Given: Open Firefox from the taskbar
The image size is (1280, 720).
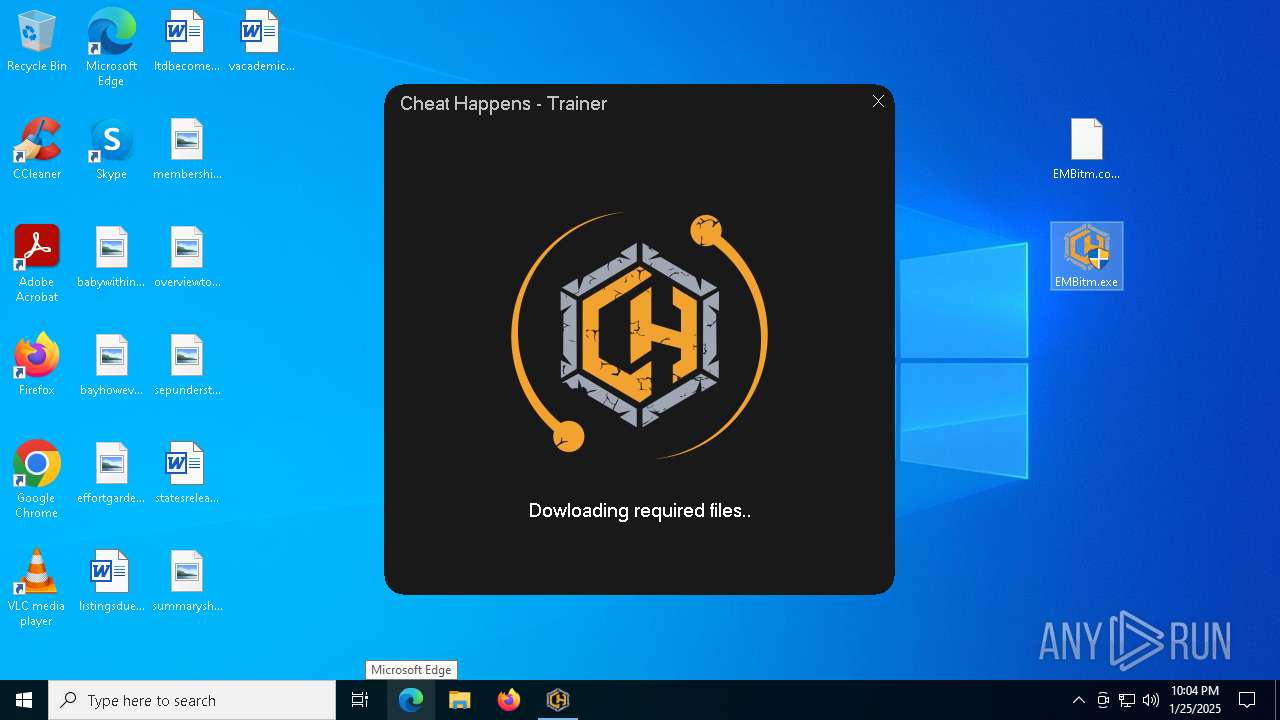Looking at the screenshot, I should [509, 700].
